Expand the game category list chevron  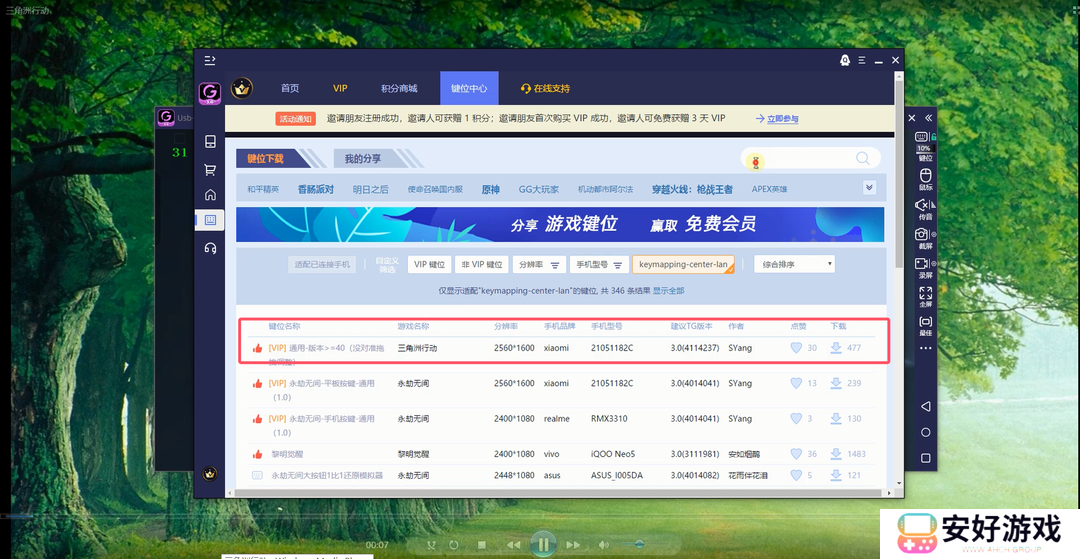(869, 187)
